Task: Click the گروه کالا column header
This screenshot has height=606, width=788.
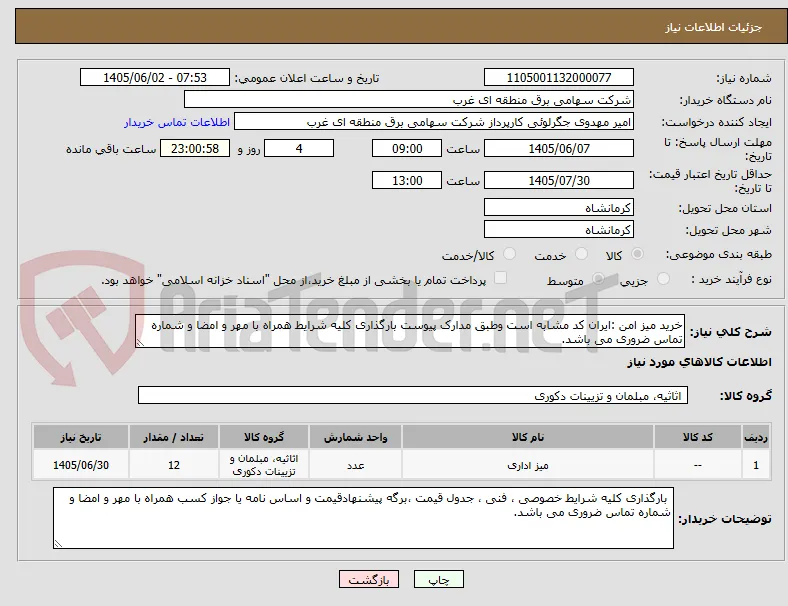Action: click(x=264, y=437)
